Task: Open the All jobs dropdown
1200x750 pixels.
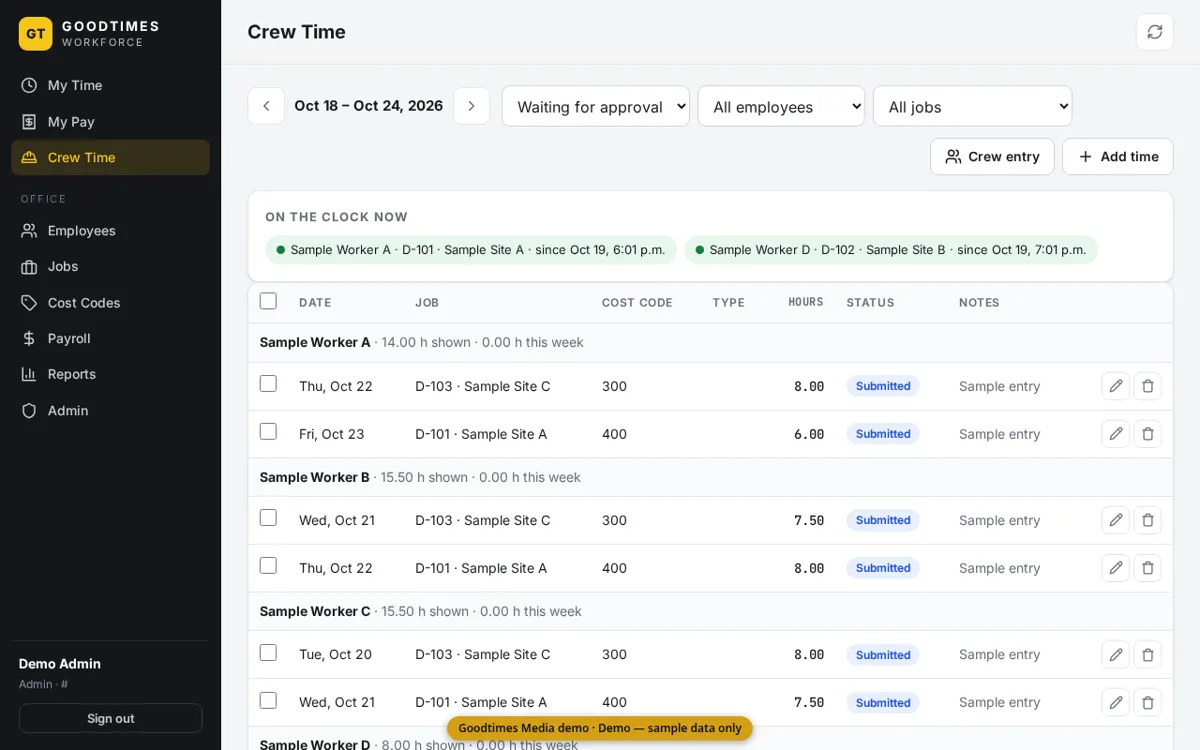Action: (x=973, y=106)
